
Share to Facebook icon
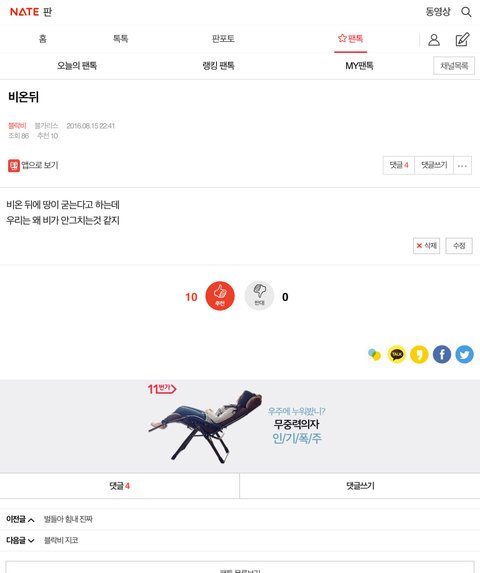pyautogui.click(x=442, y=354)
